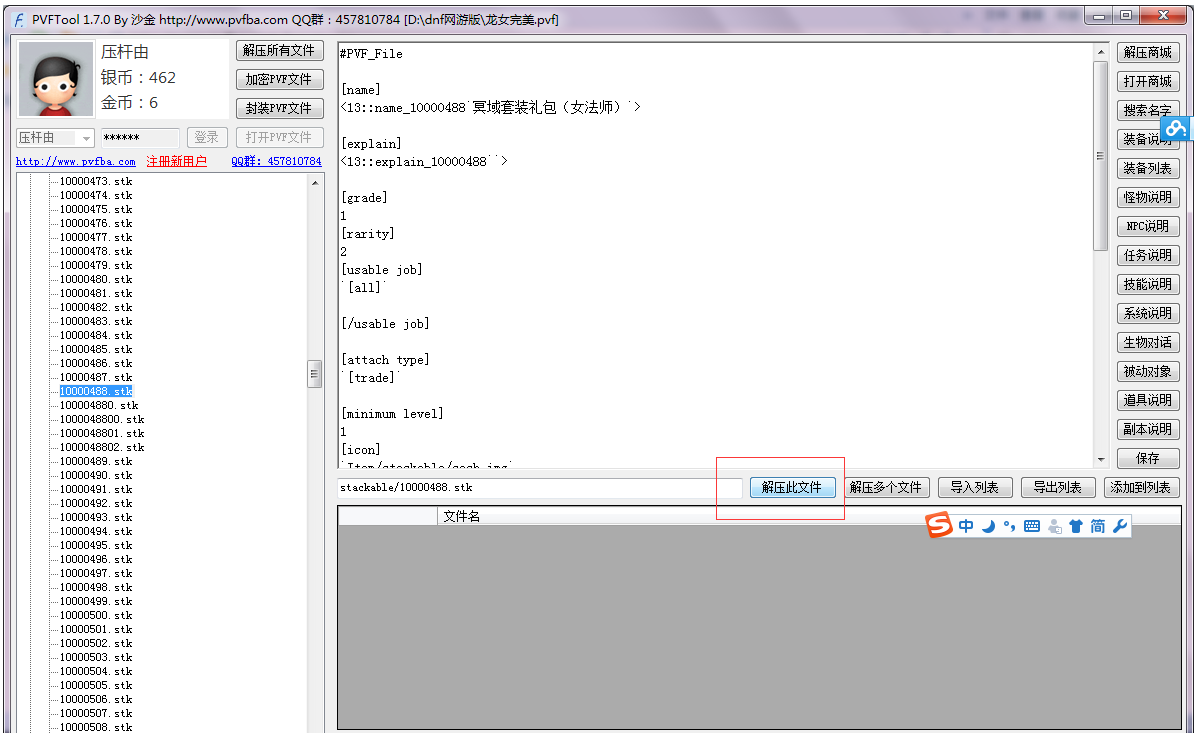Click the file path input field
The image size is (1194, 733).
[540, 487]
